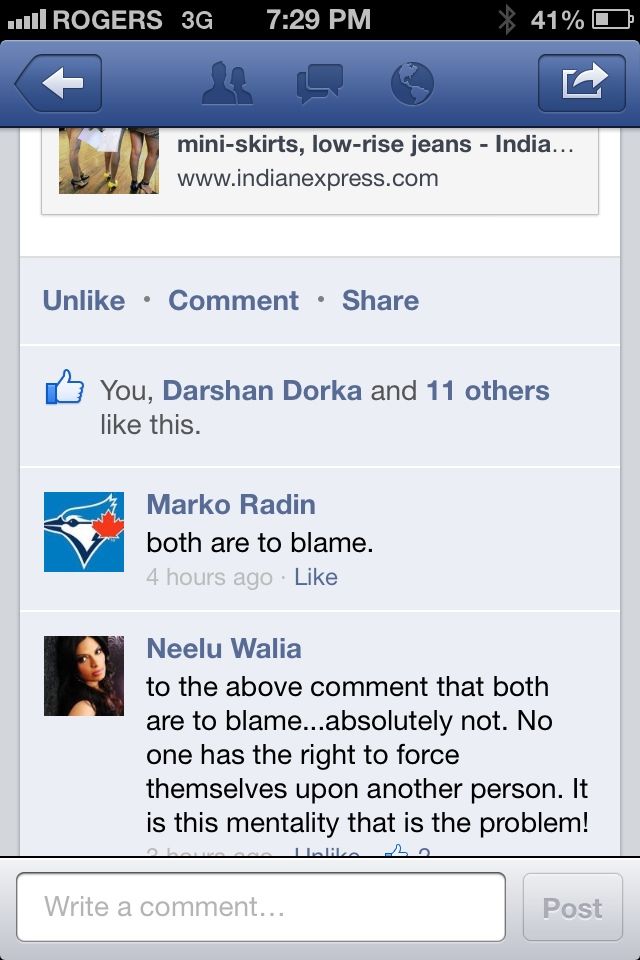Toggle Unlike on the post

[x=84, y=301]
